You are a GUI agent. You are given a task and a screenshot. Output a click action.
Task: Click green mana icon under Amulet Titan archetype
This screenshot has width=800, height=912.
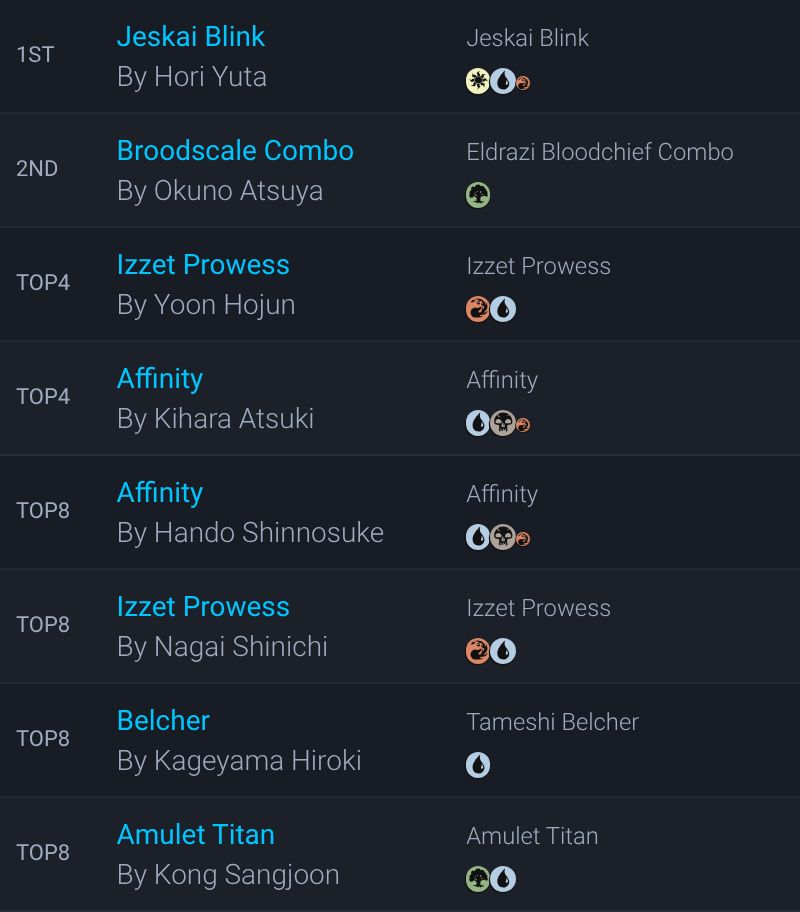tap(478, 879)
